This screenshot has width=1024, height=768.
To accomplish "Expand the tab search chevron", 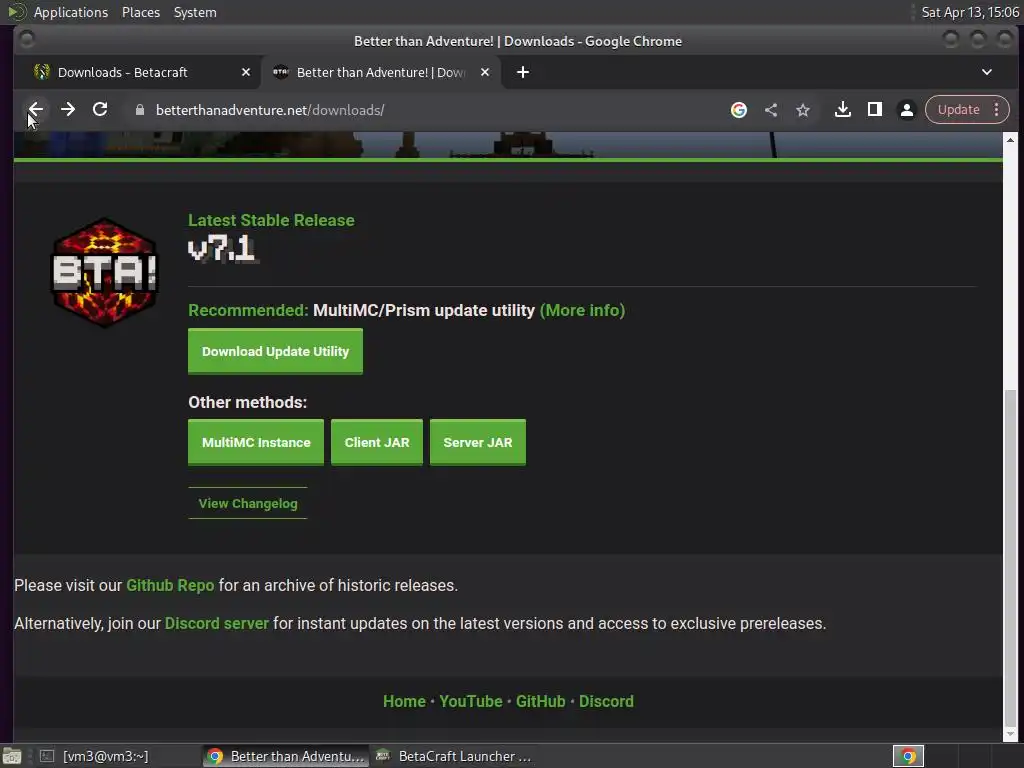I will point(987,72).
